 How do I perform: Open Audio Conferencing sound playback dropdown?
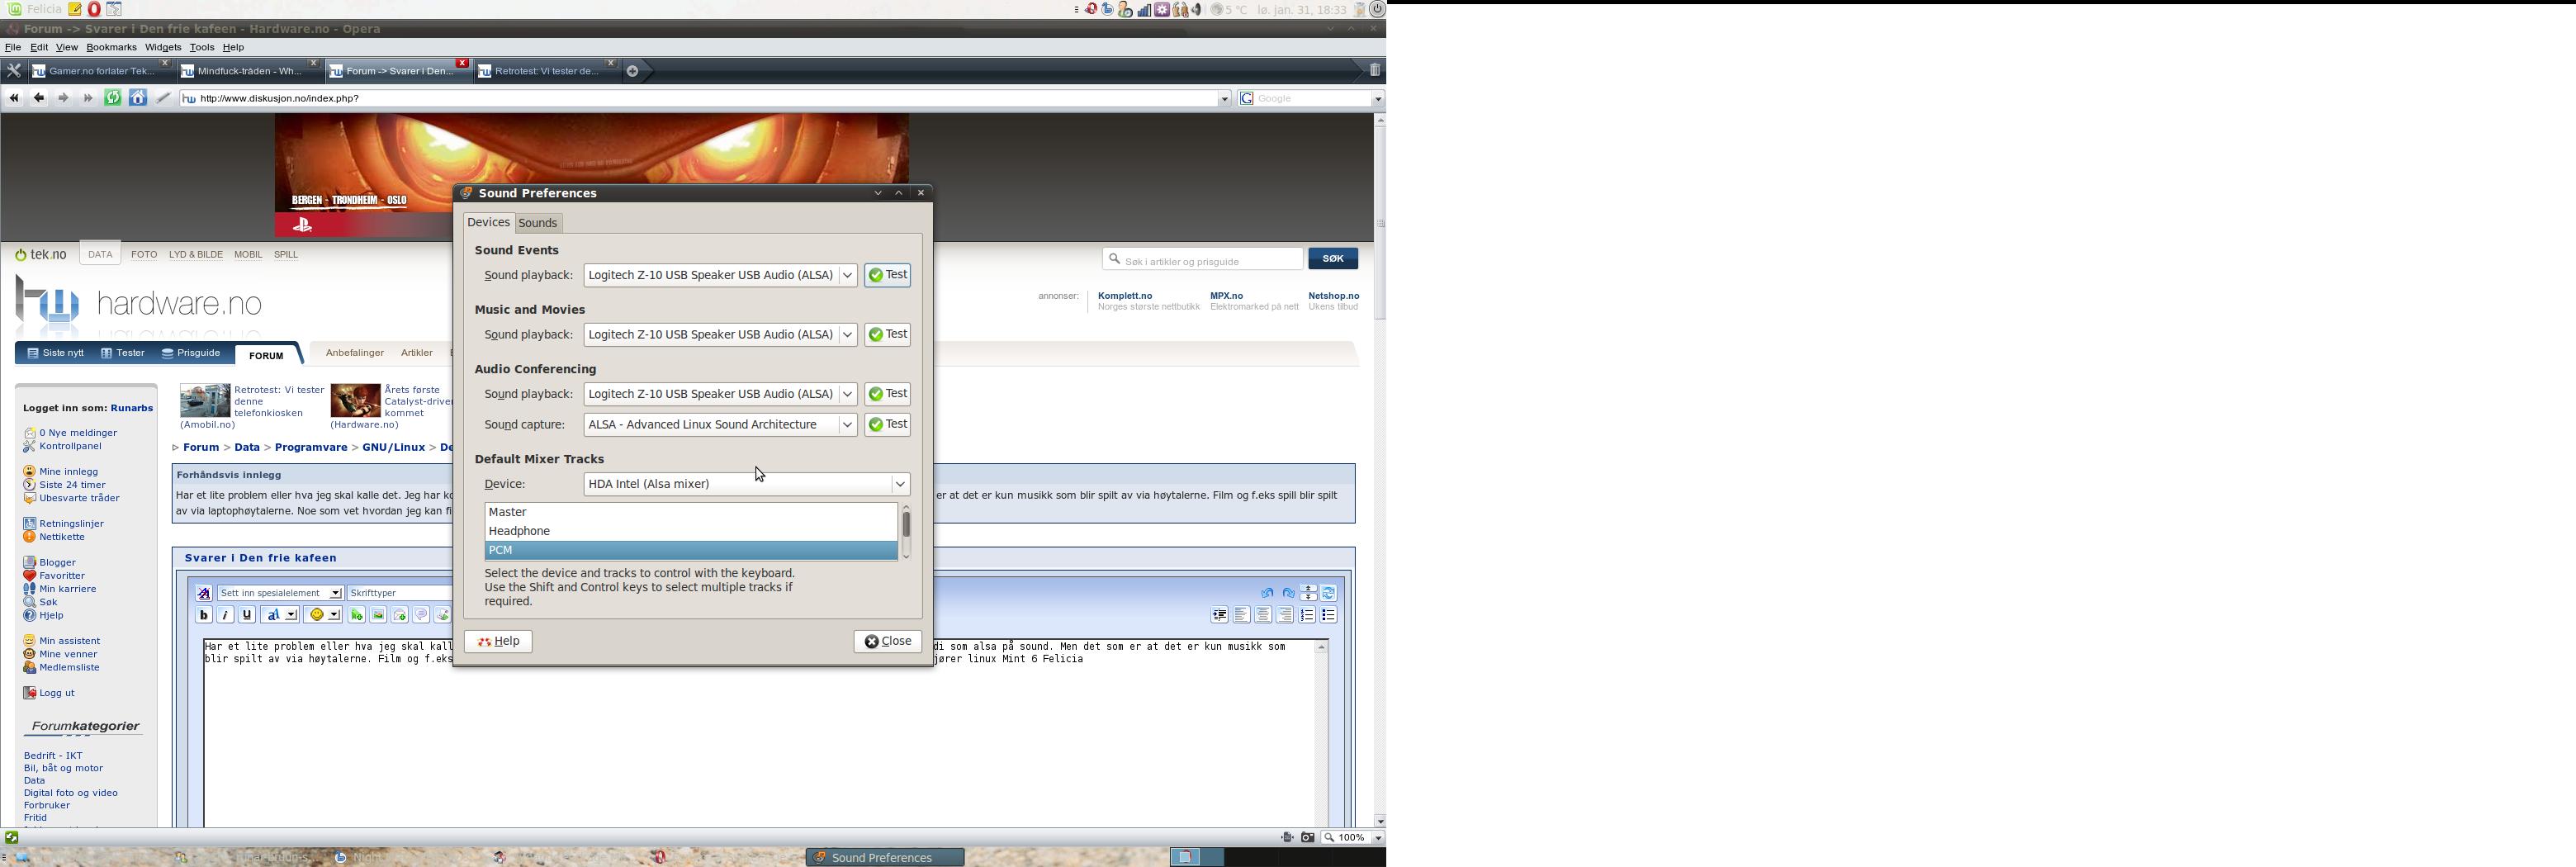click(x=720, y=395)
